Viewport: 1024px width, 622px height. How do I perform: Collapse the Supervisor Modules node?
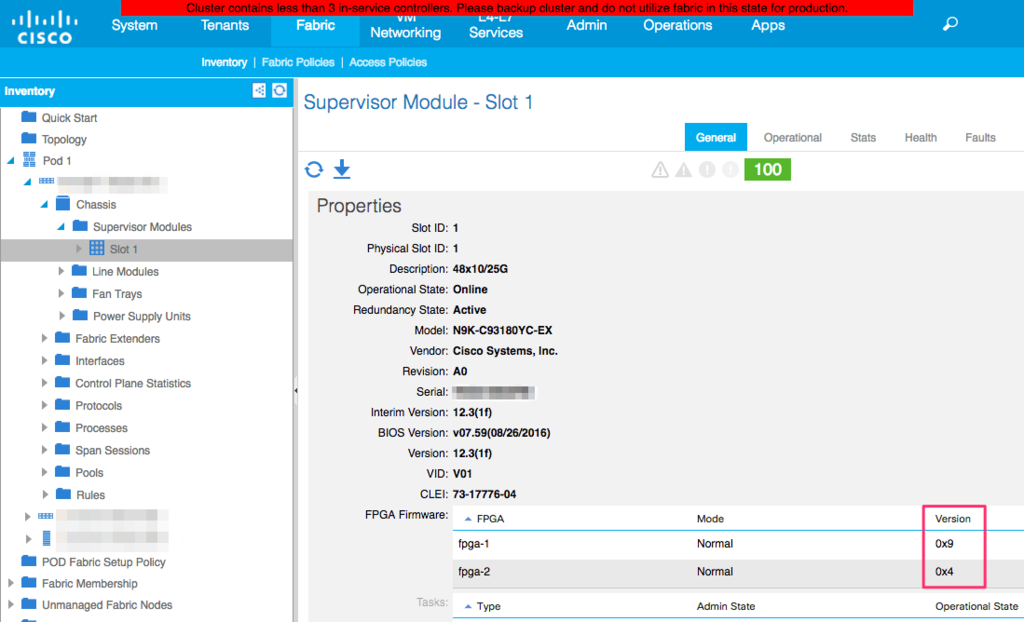click(x=61, y=227)
